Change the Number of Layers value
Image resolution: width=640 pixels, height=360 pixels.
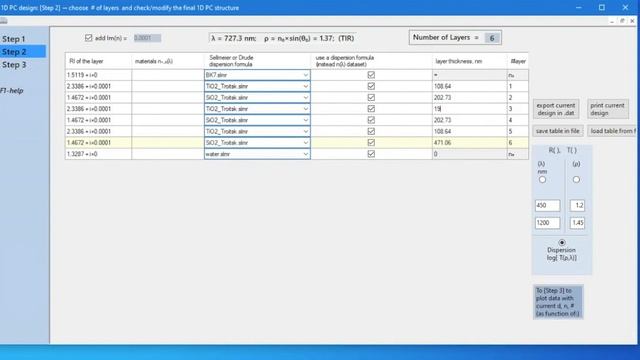tap(492, 38)
